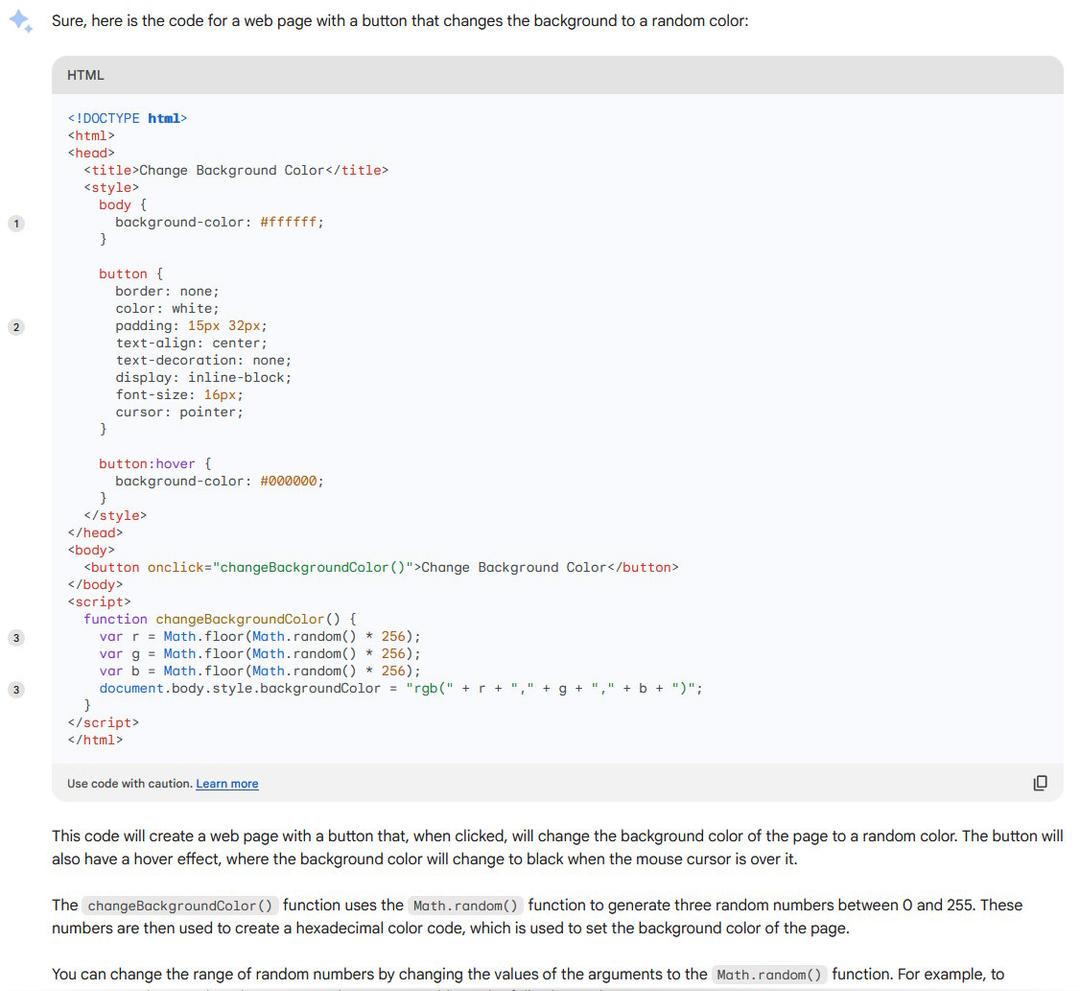Click the inline "changeBackgroundColor()" code chip in the explanation
Image resolution: width=1080 pixels, height=991 pixels.
180,906
